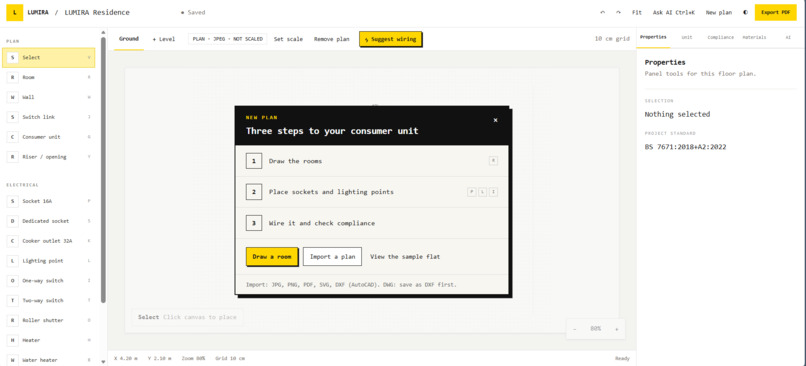Add a new level with + Level

point(163,39)
